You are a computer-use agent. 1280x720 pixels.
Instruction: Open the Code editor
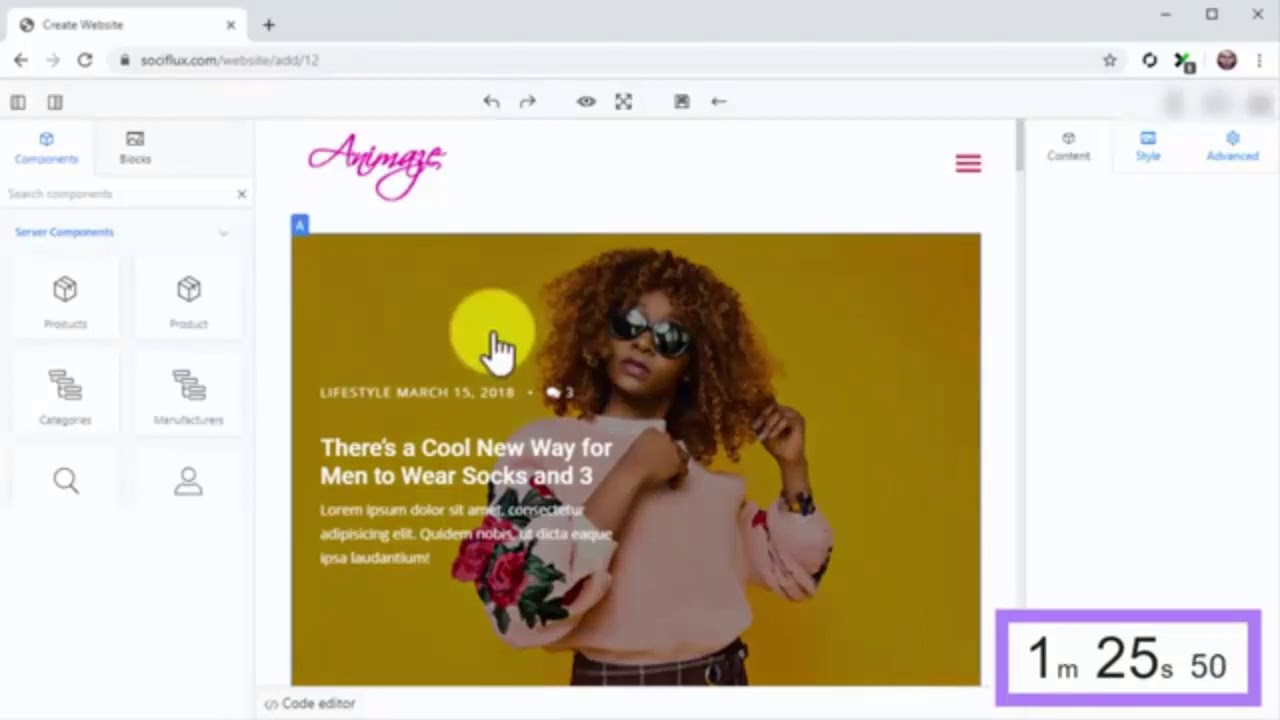[309, 704]
